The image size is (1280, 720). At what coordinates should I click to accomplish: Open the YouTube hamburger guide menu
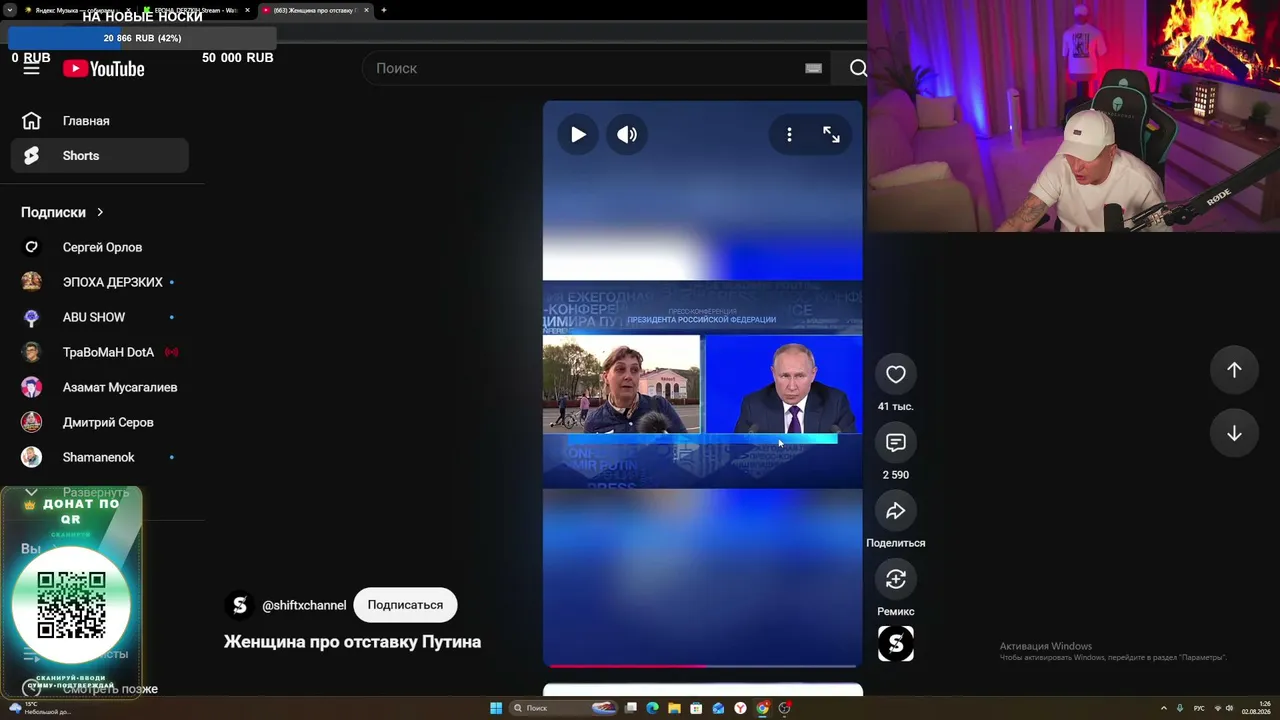32,69
